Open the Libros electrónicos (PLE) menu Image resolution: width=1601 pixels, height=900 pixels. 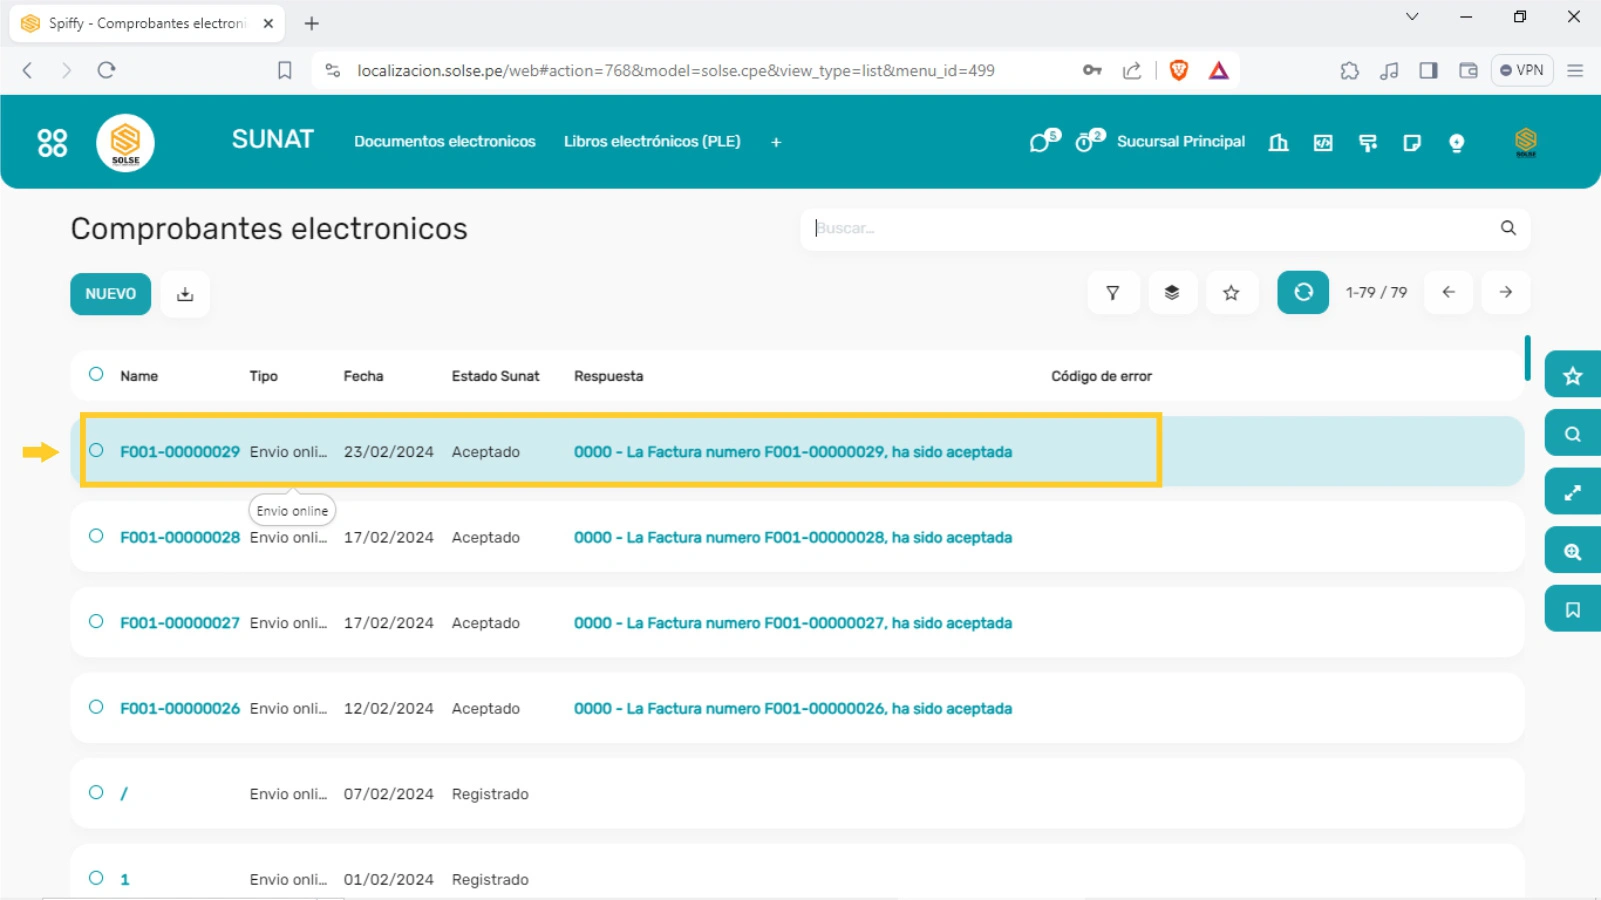click(x=652, y=142)
